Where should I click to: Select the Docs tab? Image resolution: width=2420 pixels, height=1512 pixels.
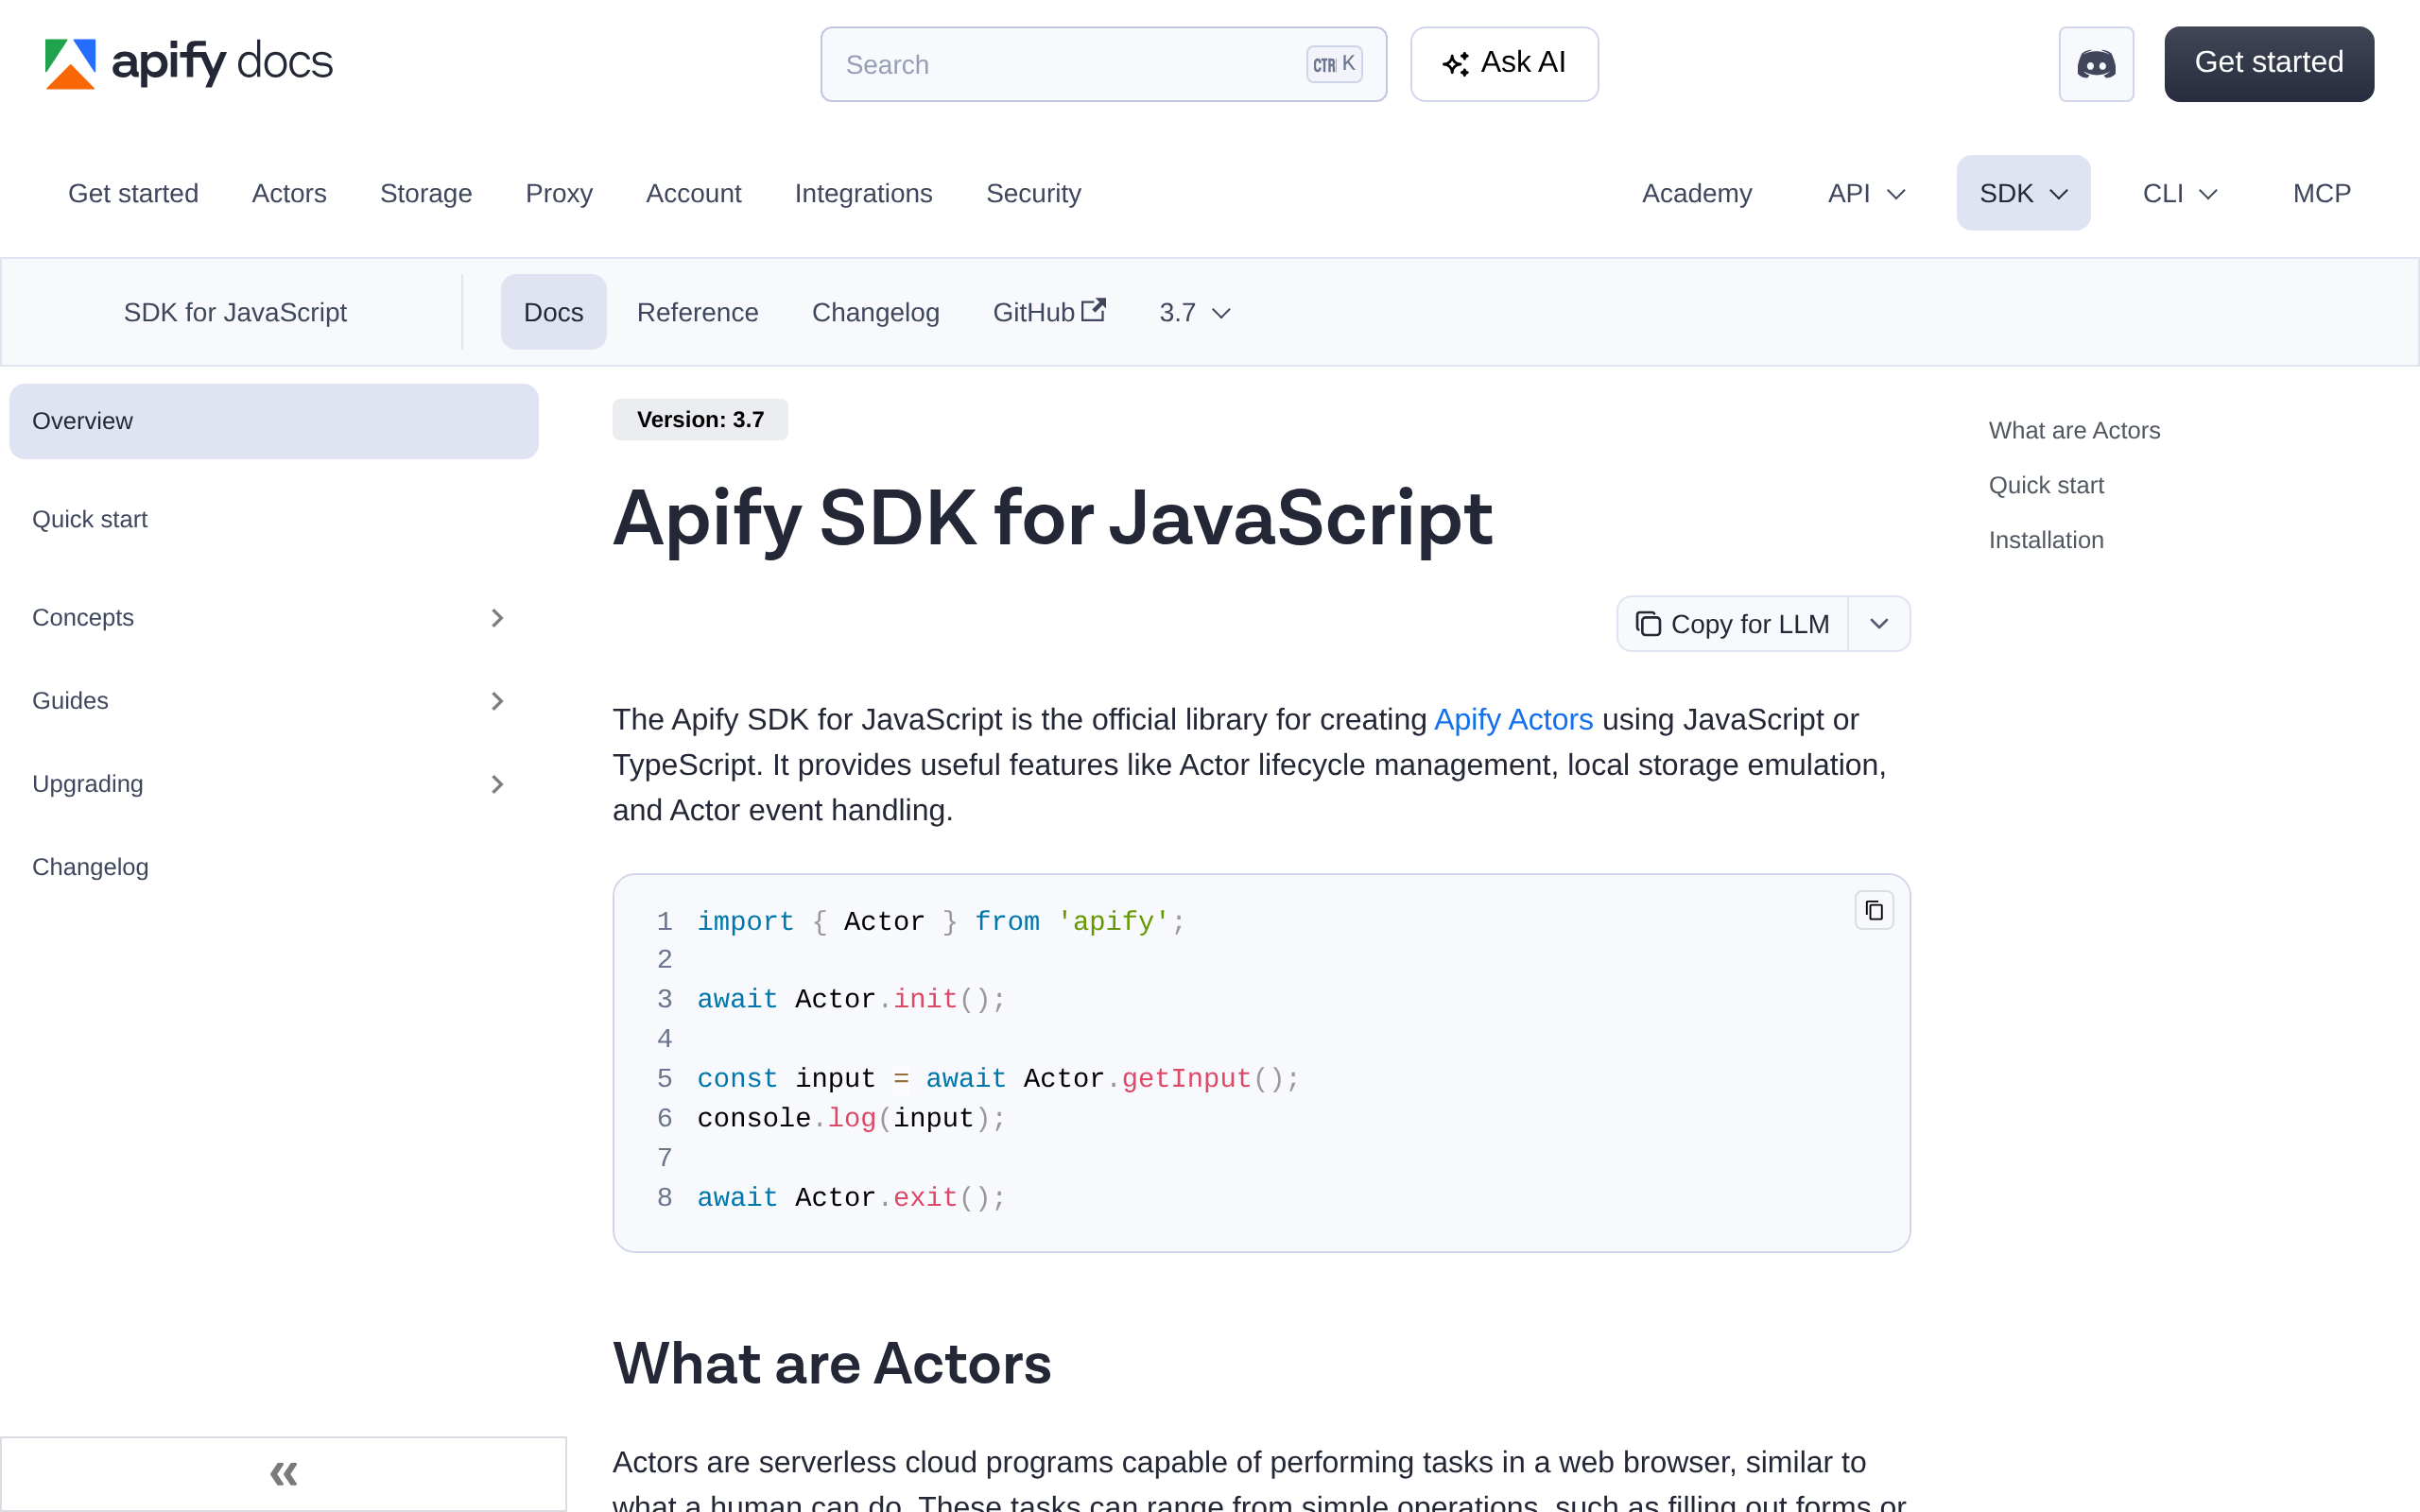point(553,312)
